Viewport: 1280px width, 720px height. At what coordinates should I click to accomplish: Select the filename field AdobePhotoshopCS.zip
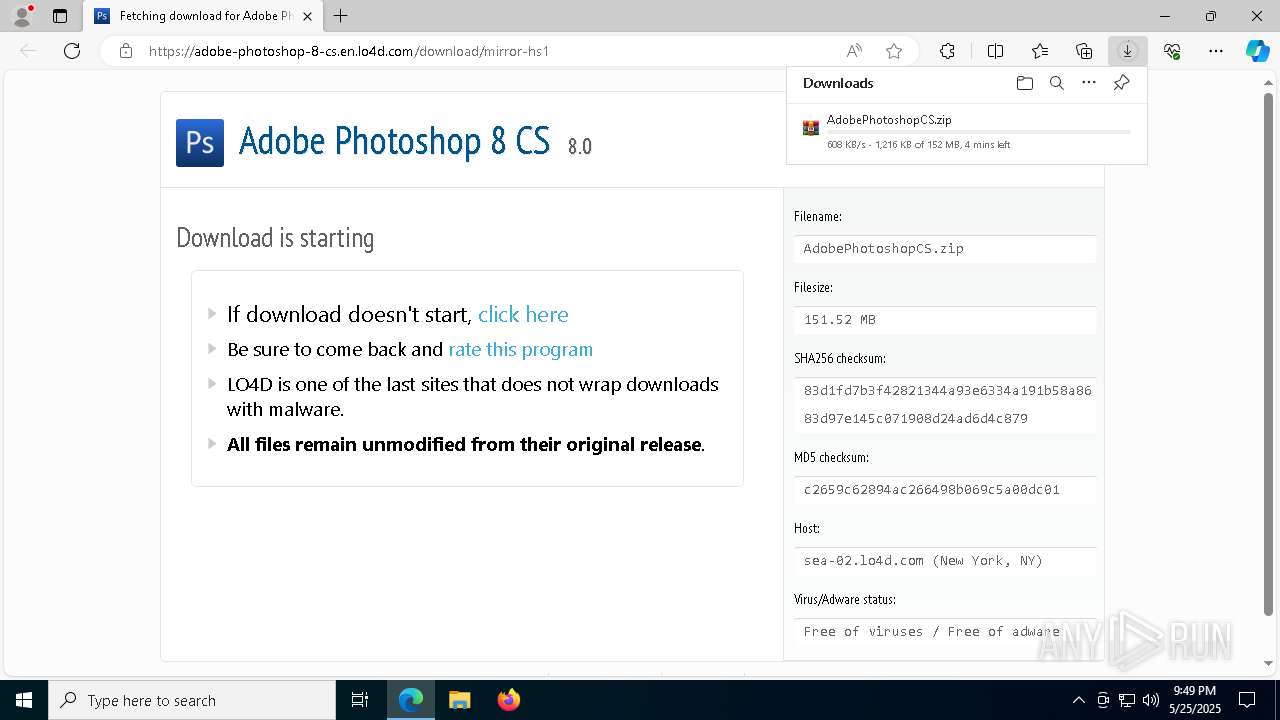[945, 249]
